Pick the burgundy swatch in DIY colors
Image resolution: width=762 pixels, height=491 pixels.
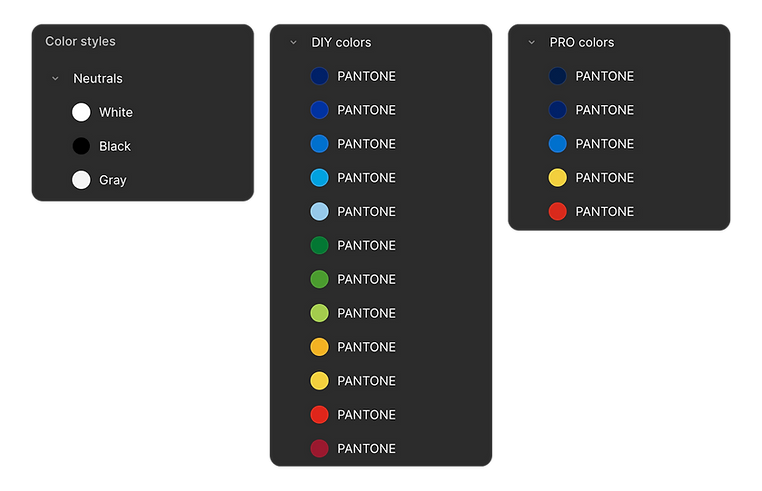[319, 448]
